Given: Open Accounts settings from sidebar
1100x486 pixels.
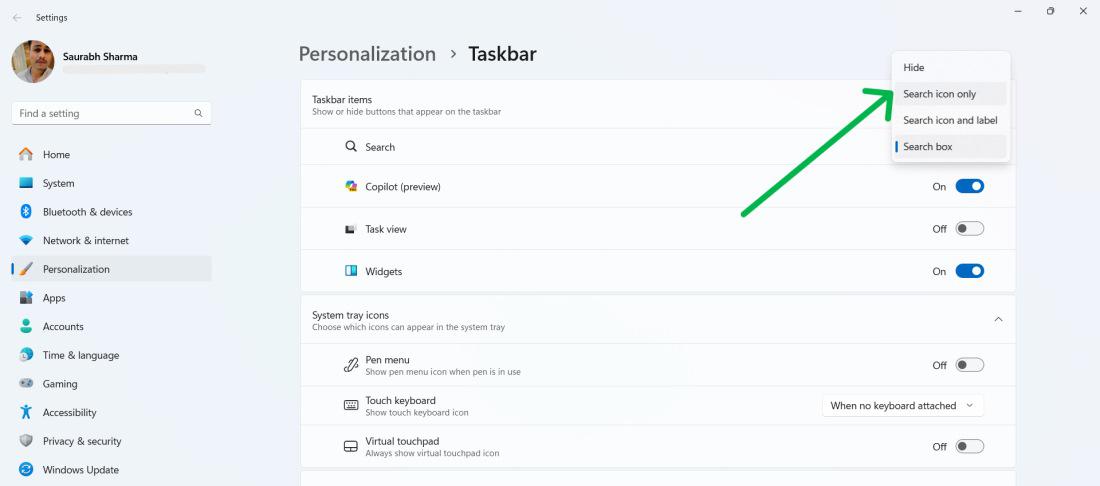Looking at the screenshot, I should click(x=63, y=327).
